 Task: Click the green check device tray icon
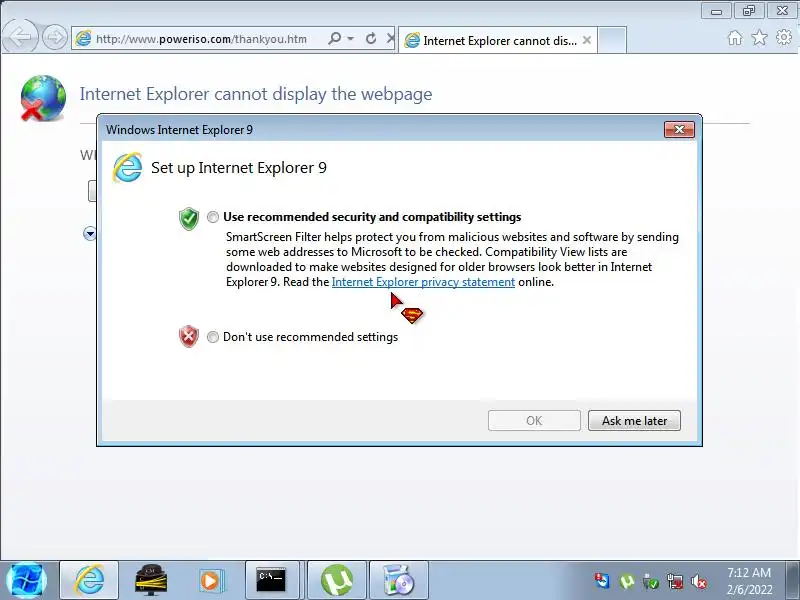651,581
